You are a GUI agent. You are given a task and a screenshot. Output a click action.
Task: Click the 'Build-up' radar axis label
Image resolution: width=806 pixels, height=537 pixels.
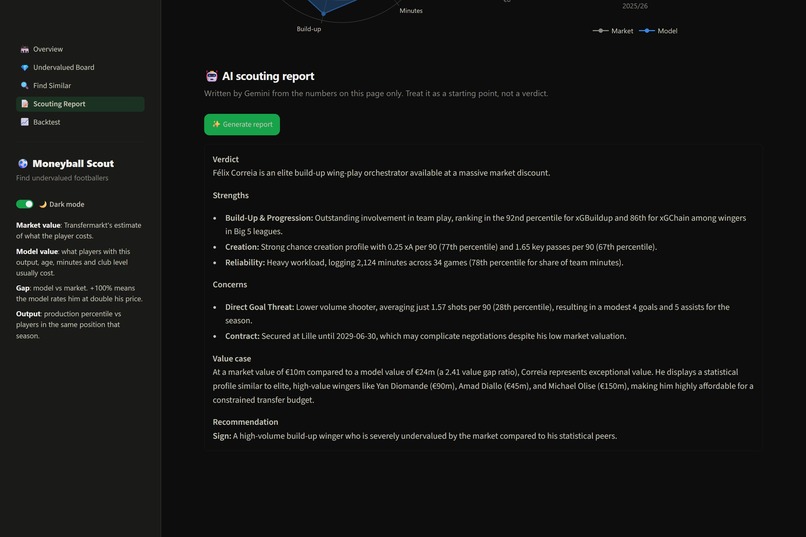point(309,29)
